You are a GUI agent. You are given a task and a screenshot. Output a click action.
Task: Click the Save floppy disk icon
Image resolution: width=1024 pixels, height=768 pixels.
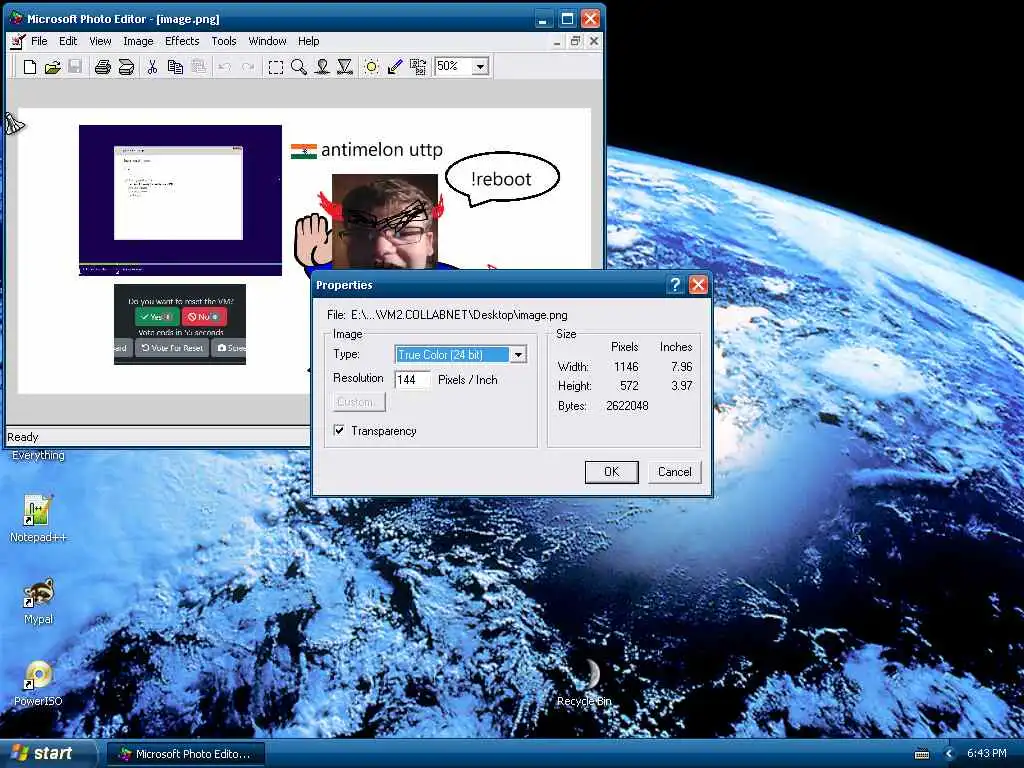pos(75,67)
